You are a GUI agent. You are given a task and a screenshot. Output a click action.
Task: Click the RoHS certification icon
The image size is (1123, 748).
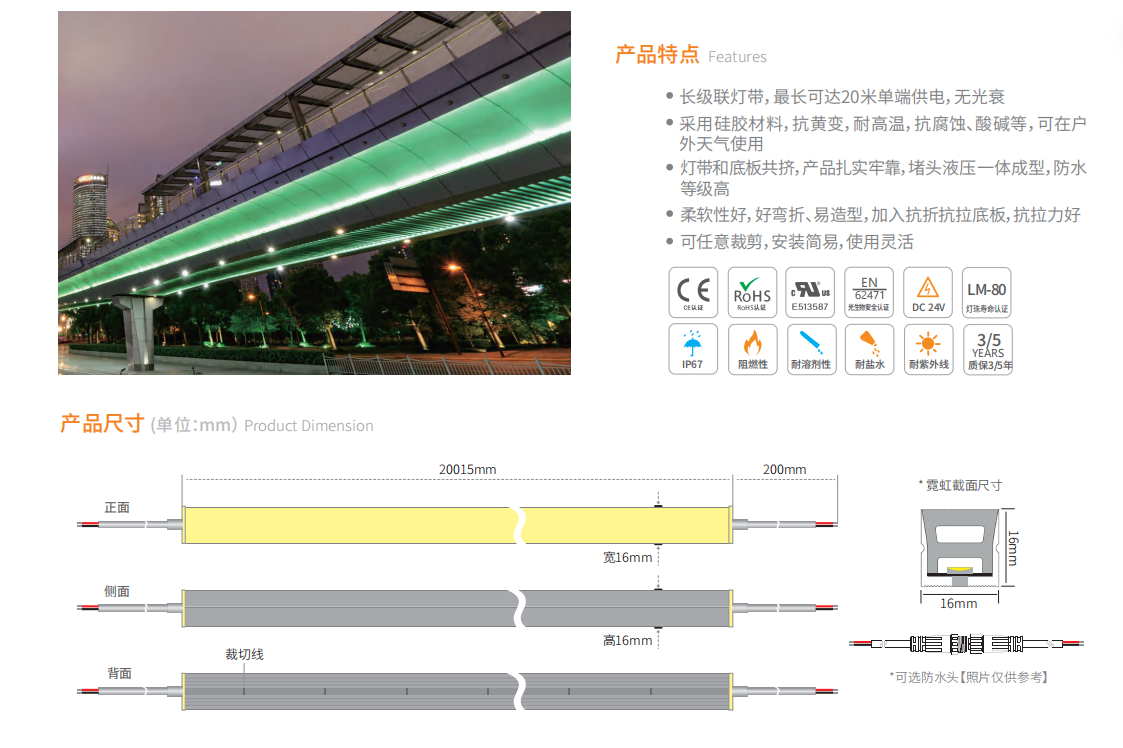pyautogui.click(x=752, y=292)
